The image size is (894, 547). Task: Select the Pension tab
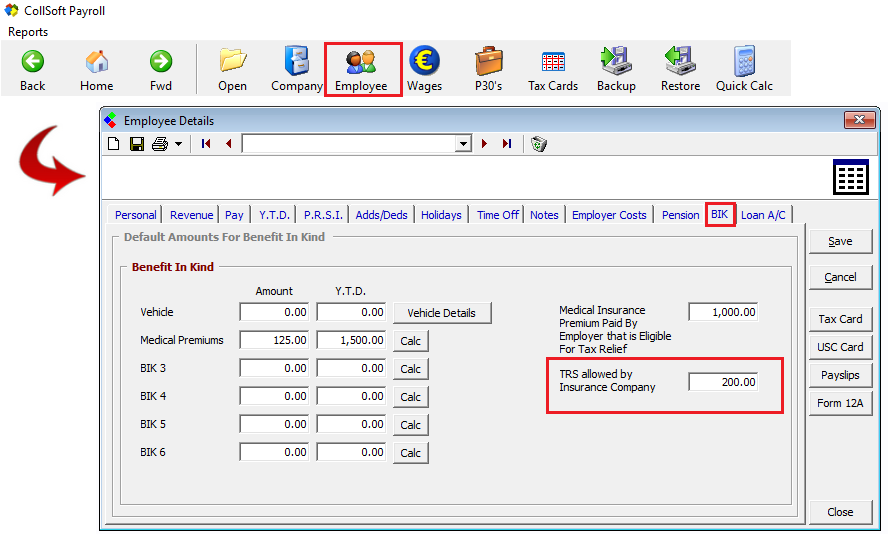[680, 215]
